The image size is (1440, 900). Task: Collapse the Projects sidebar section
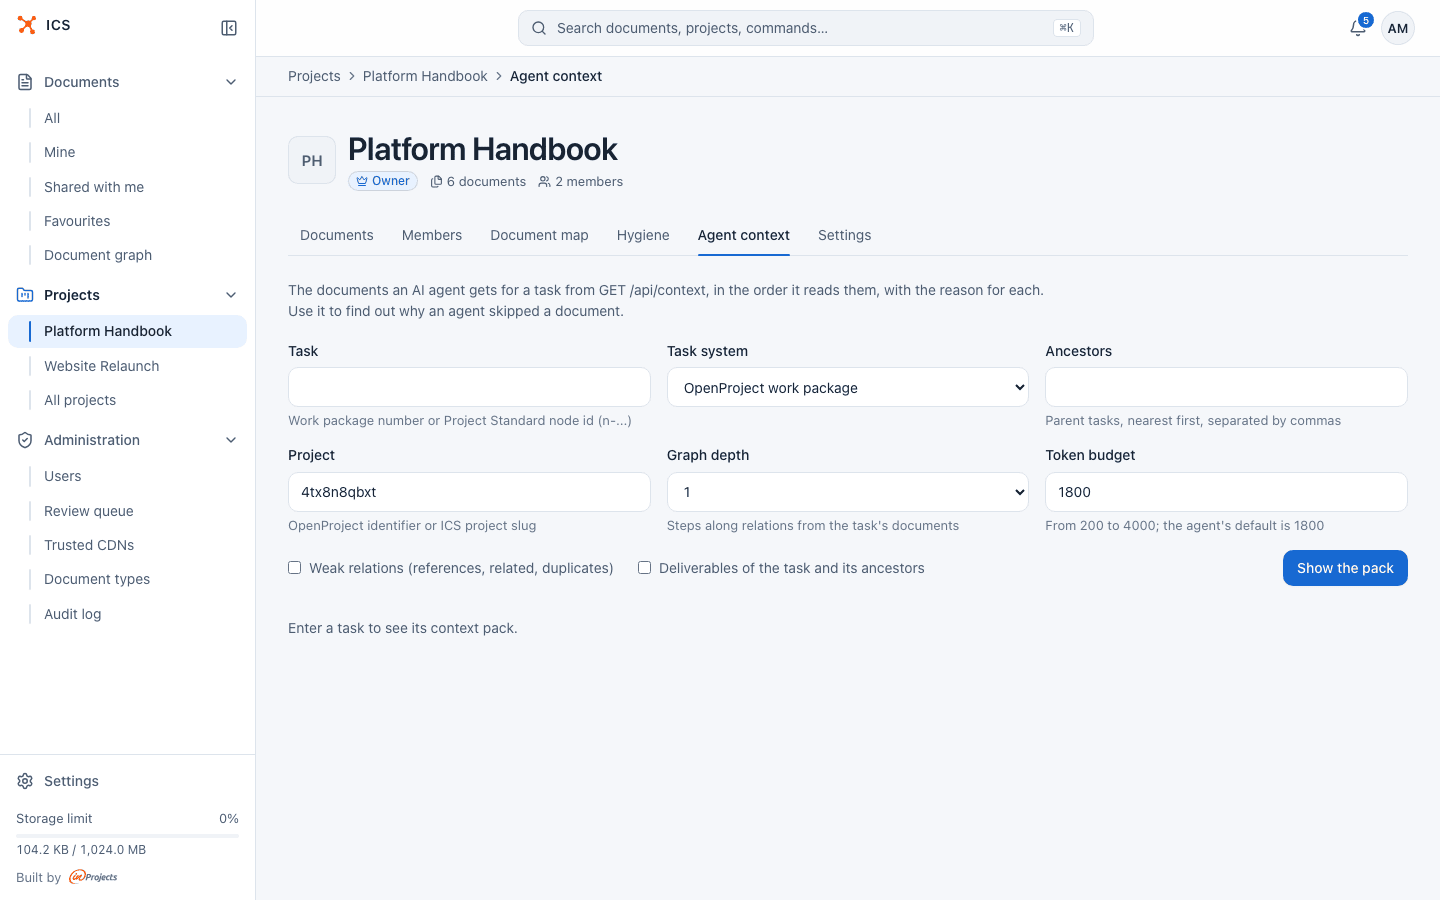[x=231, y=295]
